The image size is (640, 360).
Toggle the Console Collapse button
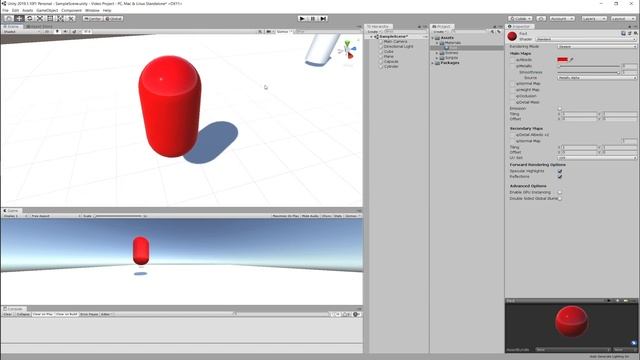(x=23, y=314)
